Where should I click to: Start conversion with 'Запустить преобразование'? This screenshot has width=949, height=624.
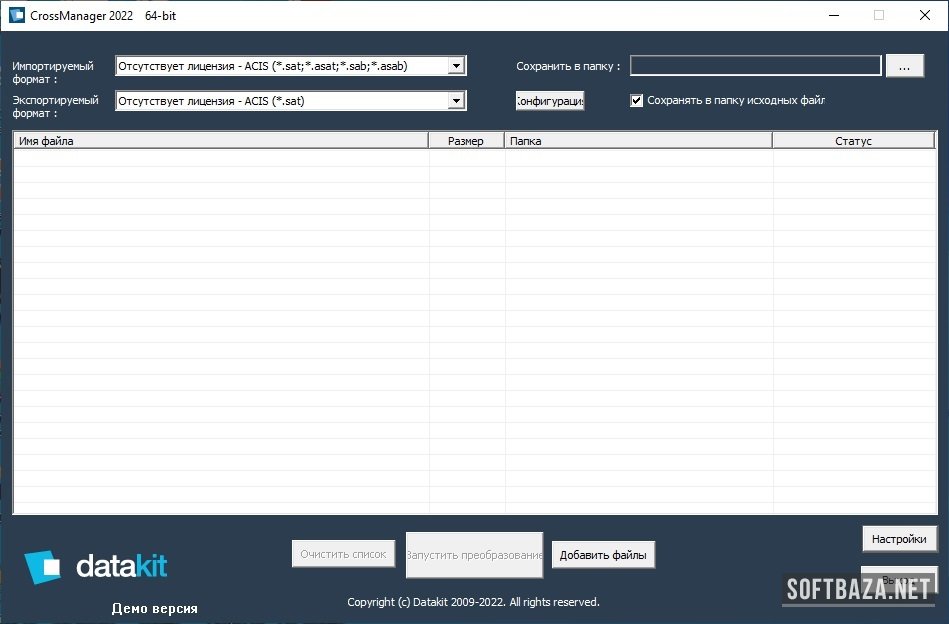point(474,555)
